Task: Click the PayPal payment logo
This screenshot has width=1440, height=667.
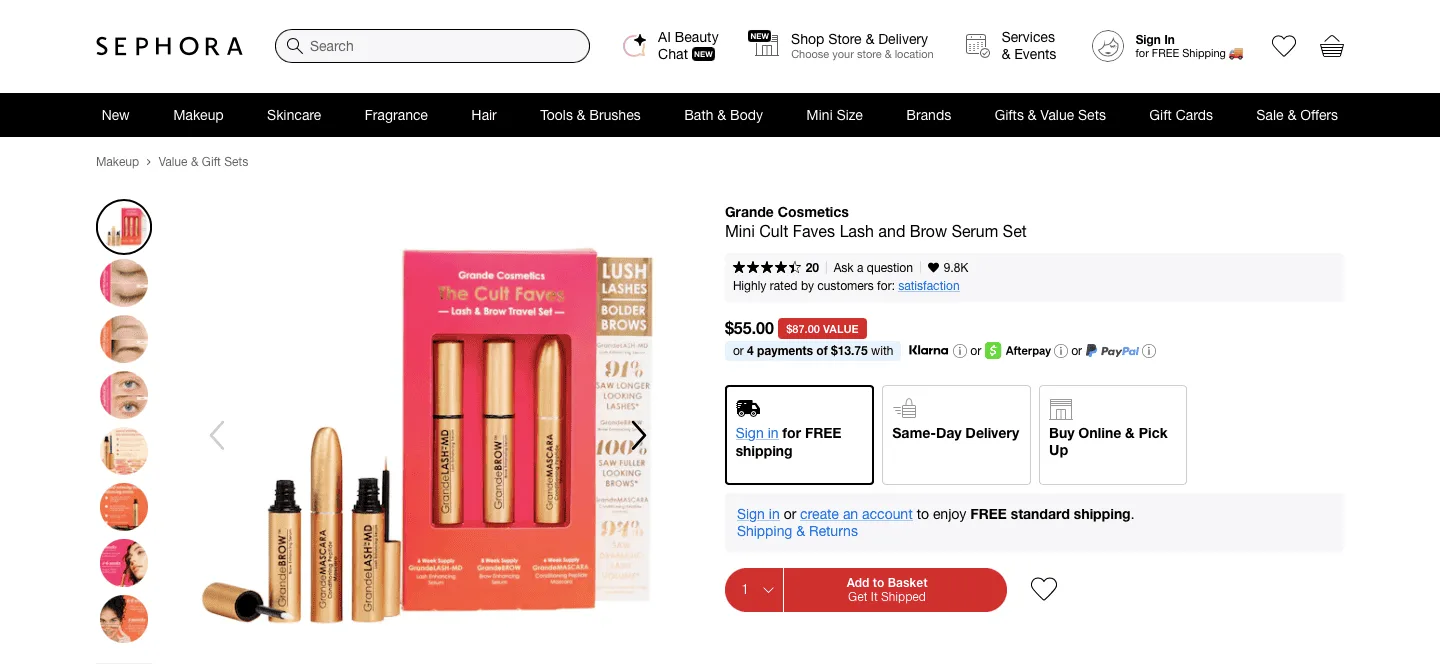Action: (1113, 351)
